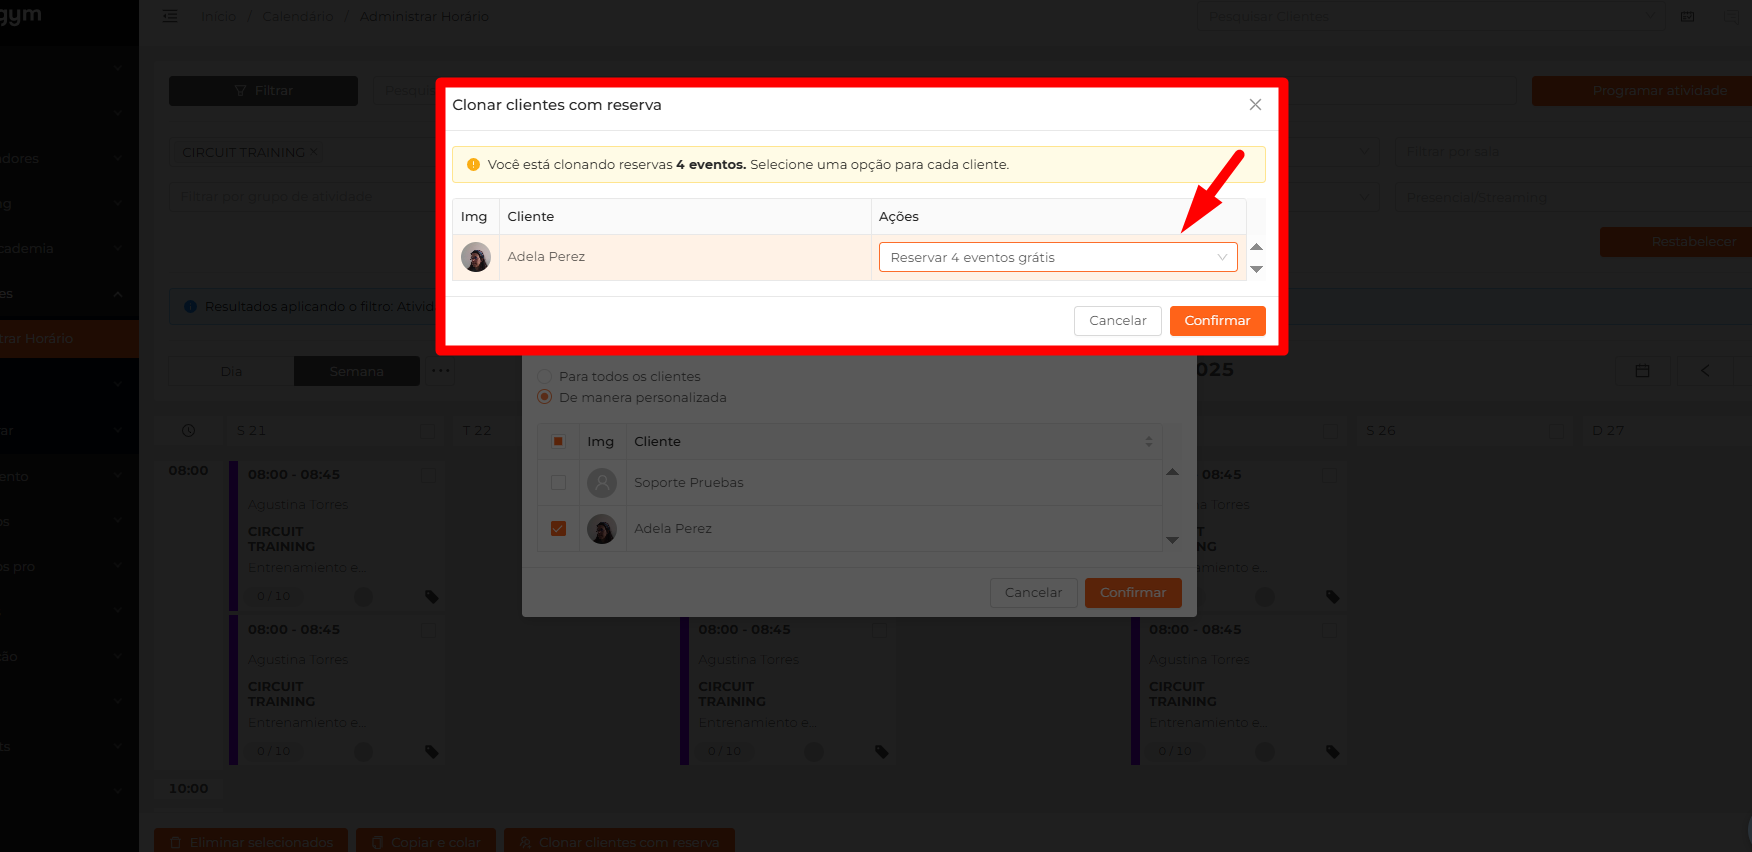Click the Copiar e colar button
Screen dimensions: 1752x852
(426, 842)
